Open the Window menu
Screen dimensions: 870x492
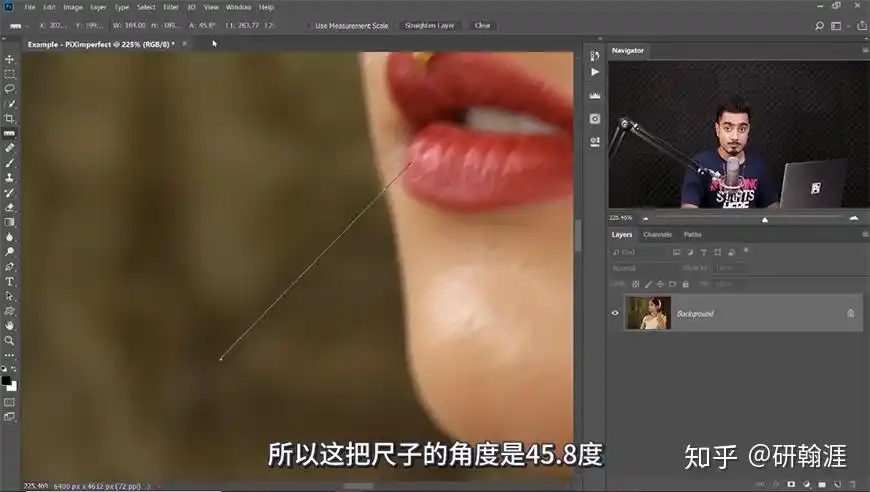238,7
